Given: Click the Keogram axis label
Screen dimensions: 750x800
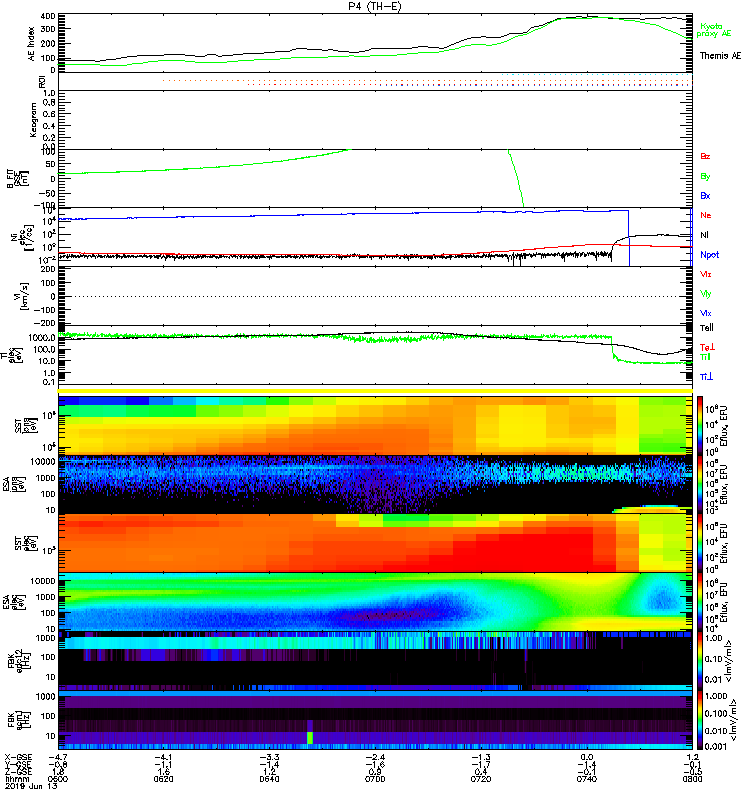Looking at the screenshot, I should tap(33, 120).
